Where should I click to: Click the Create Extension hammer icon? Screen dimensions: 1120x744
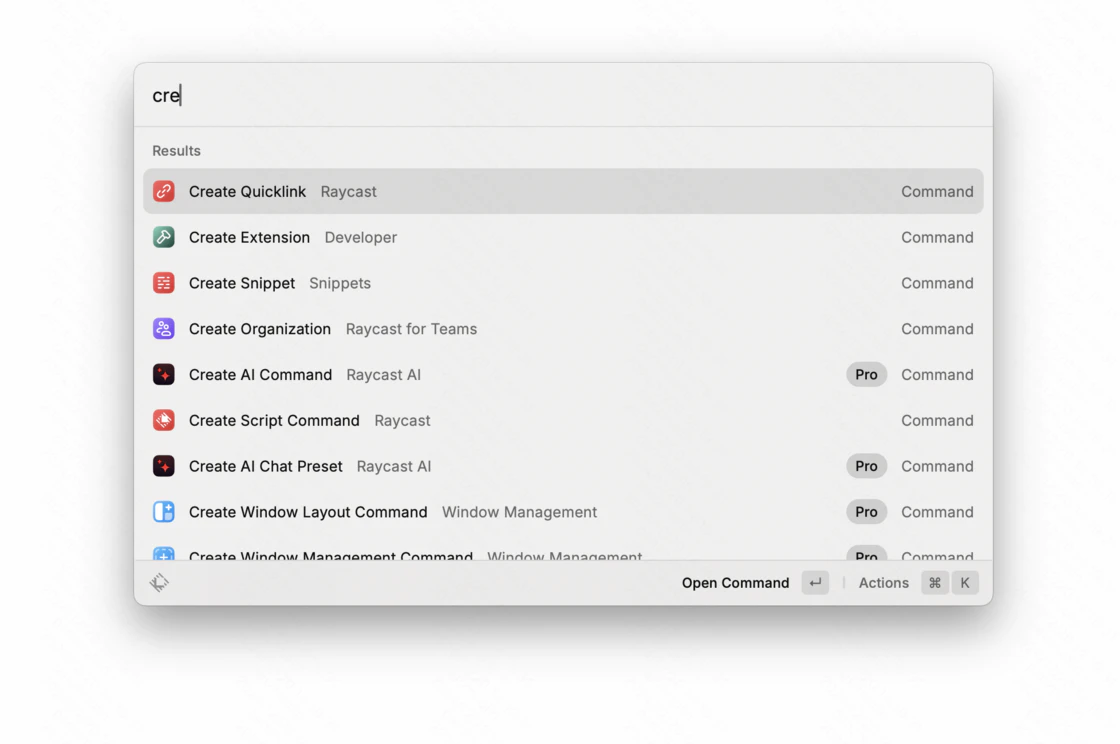(x=164, y=237)
